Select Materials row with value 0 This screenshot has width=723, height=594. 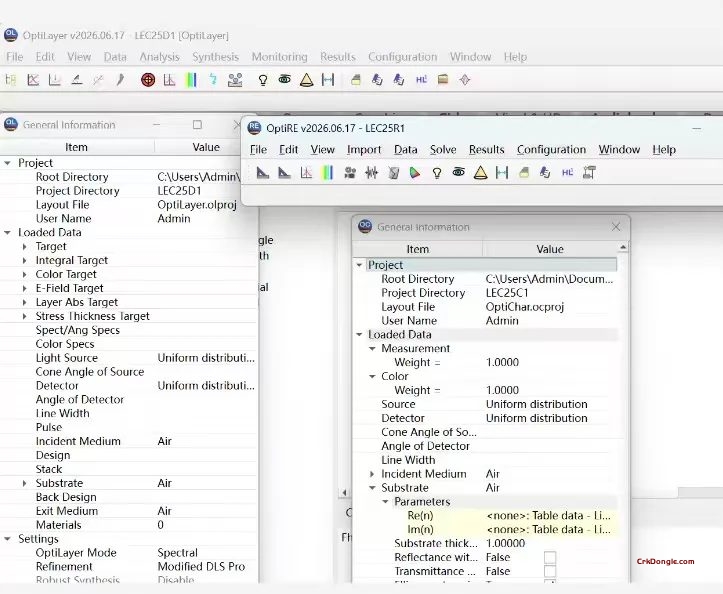coord(129,525)
